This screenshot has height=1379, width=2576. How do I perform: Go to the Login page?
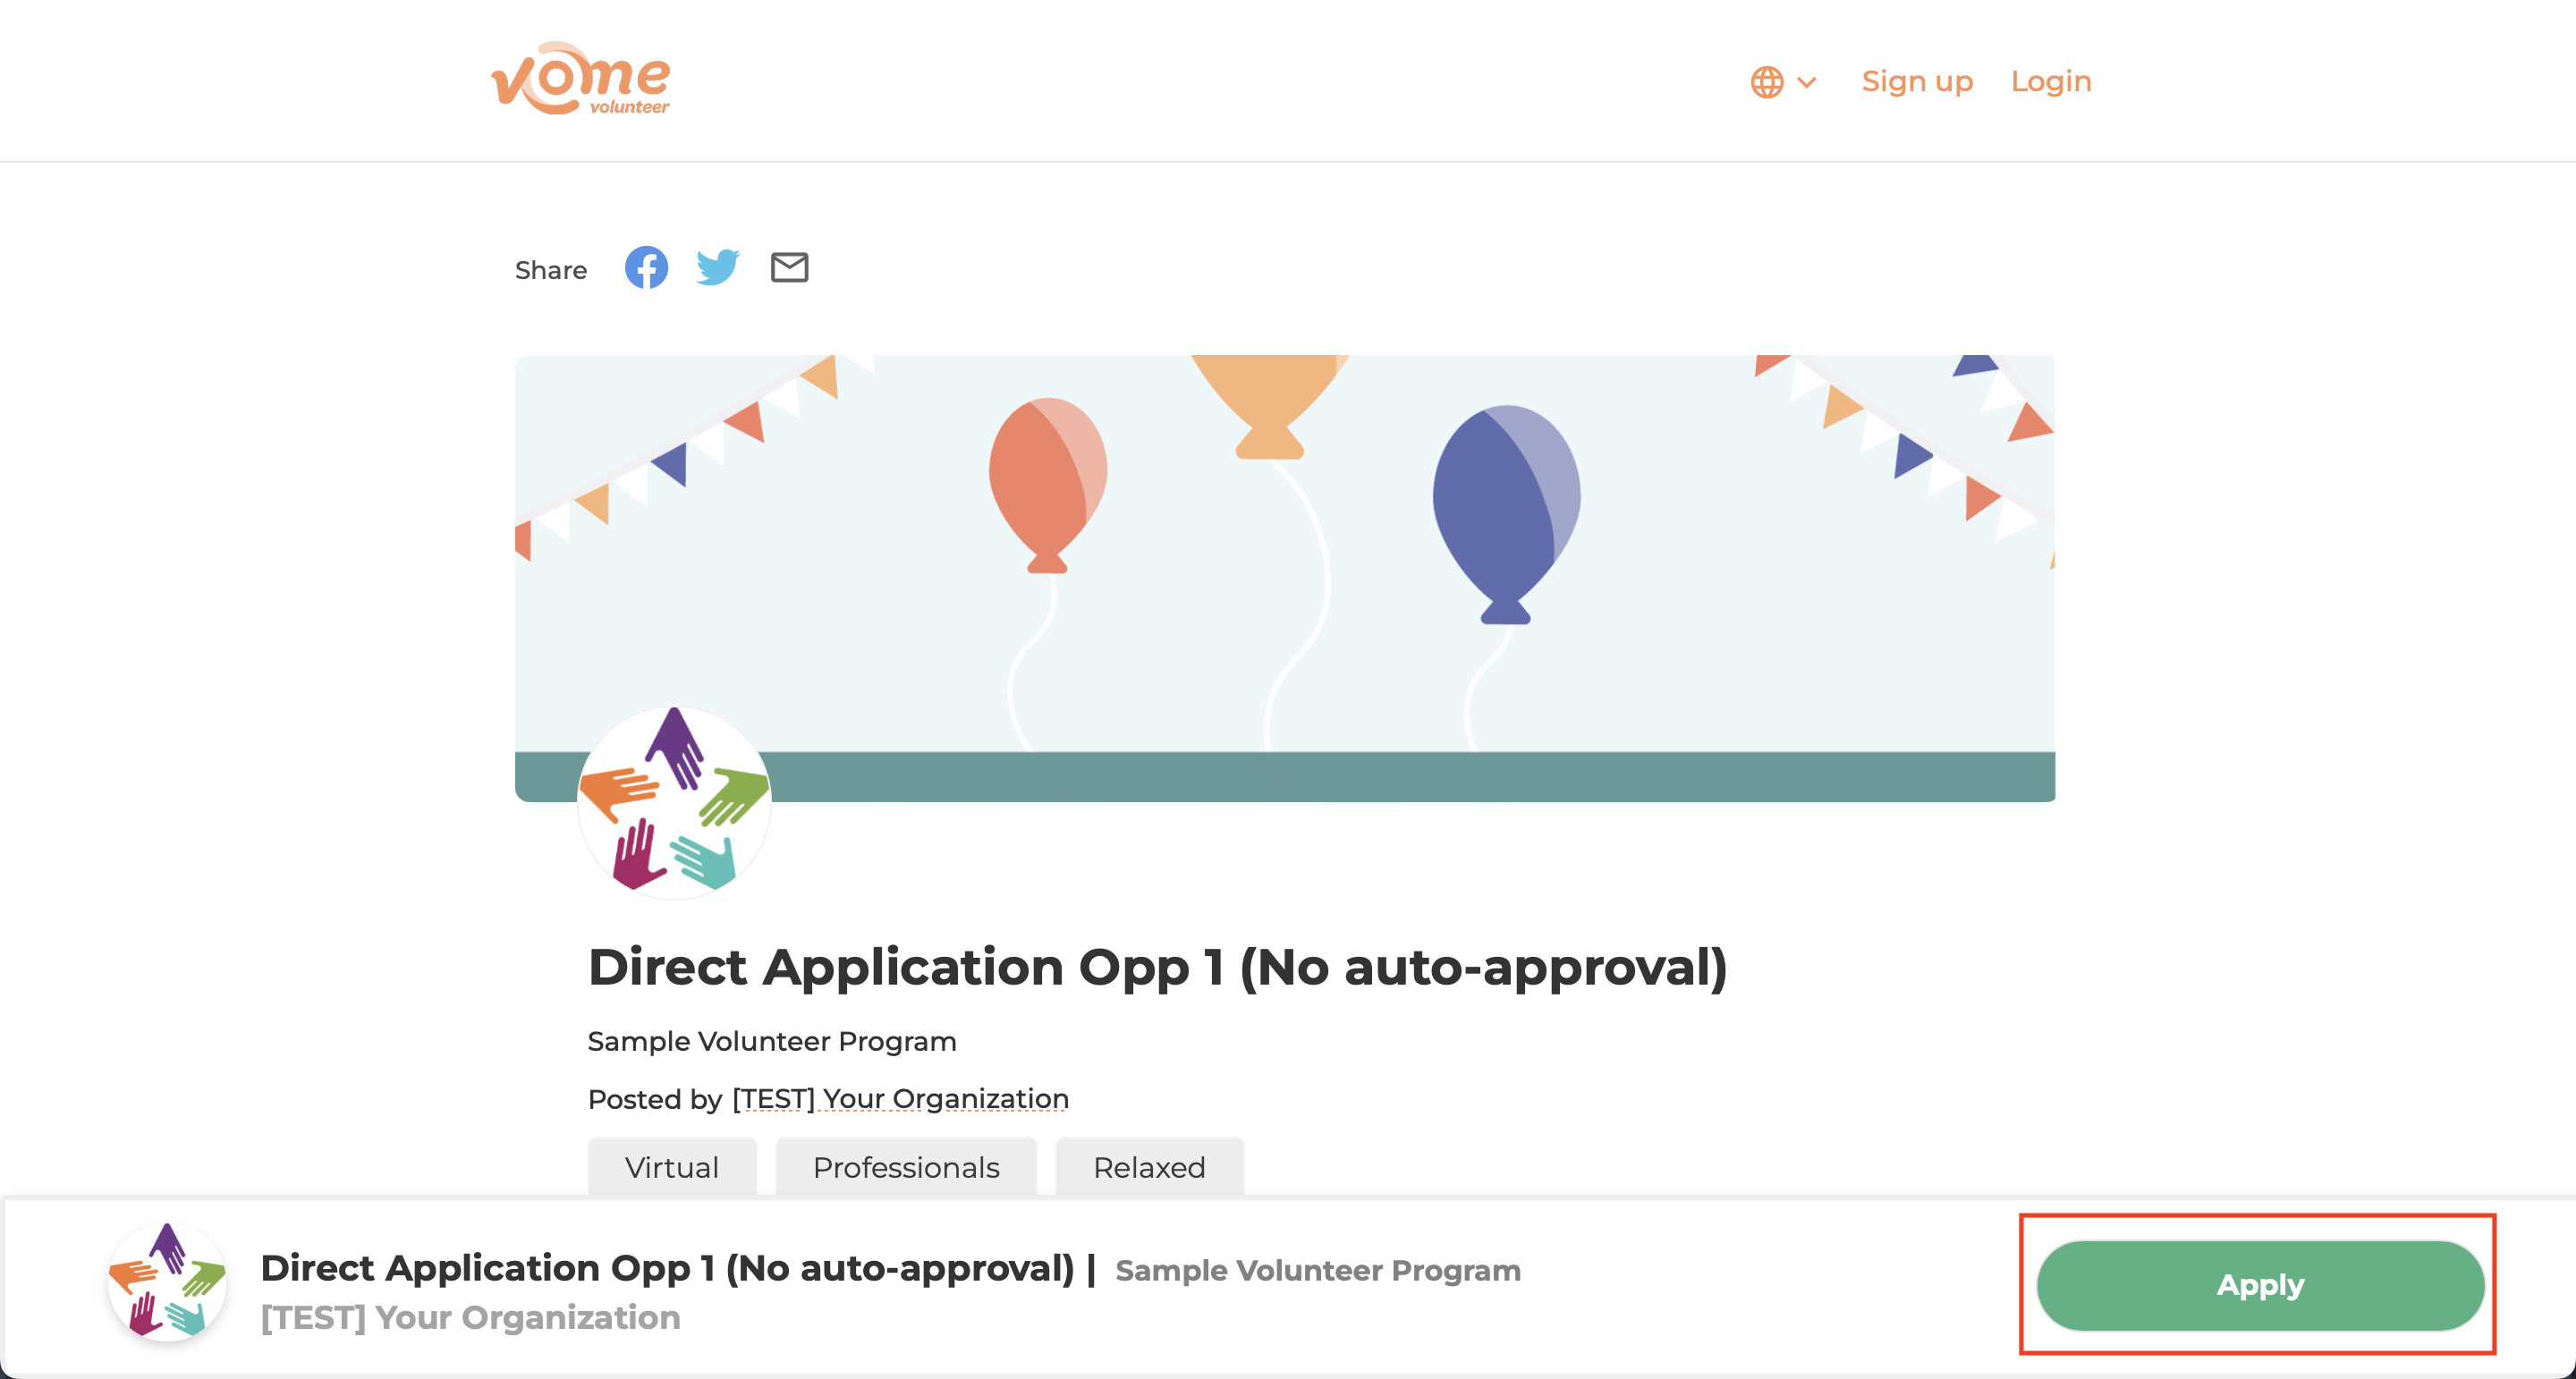click(2051, 81)
